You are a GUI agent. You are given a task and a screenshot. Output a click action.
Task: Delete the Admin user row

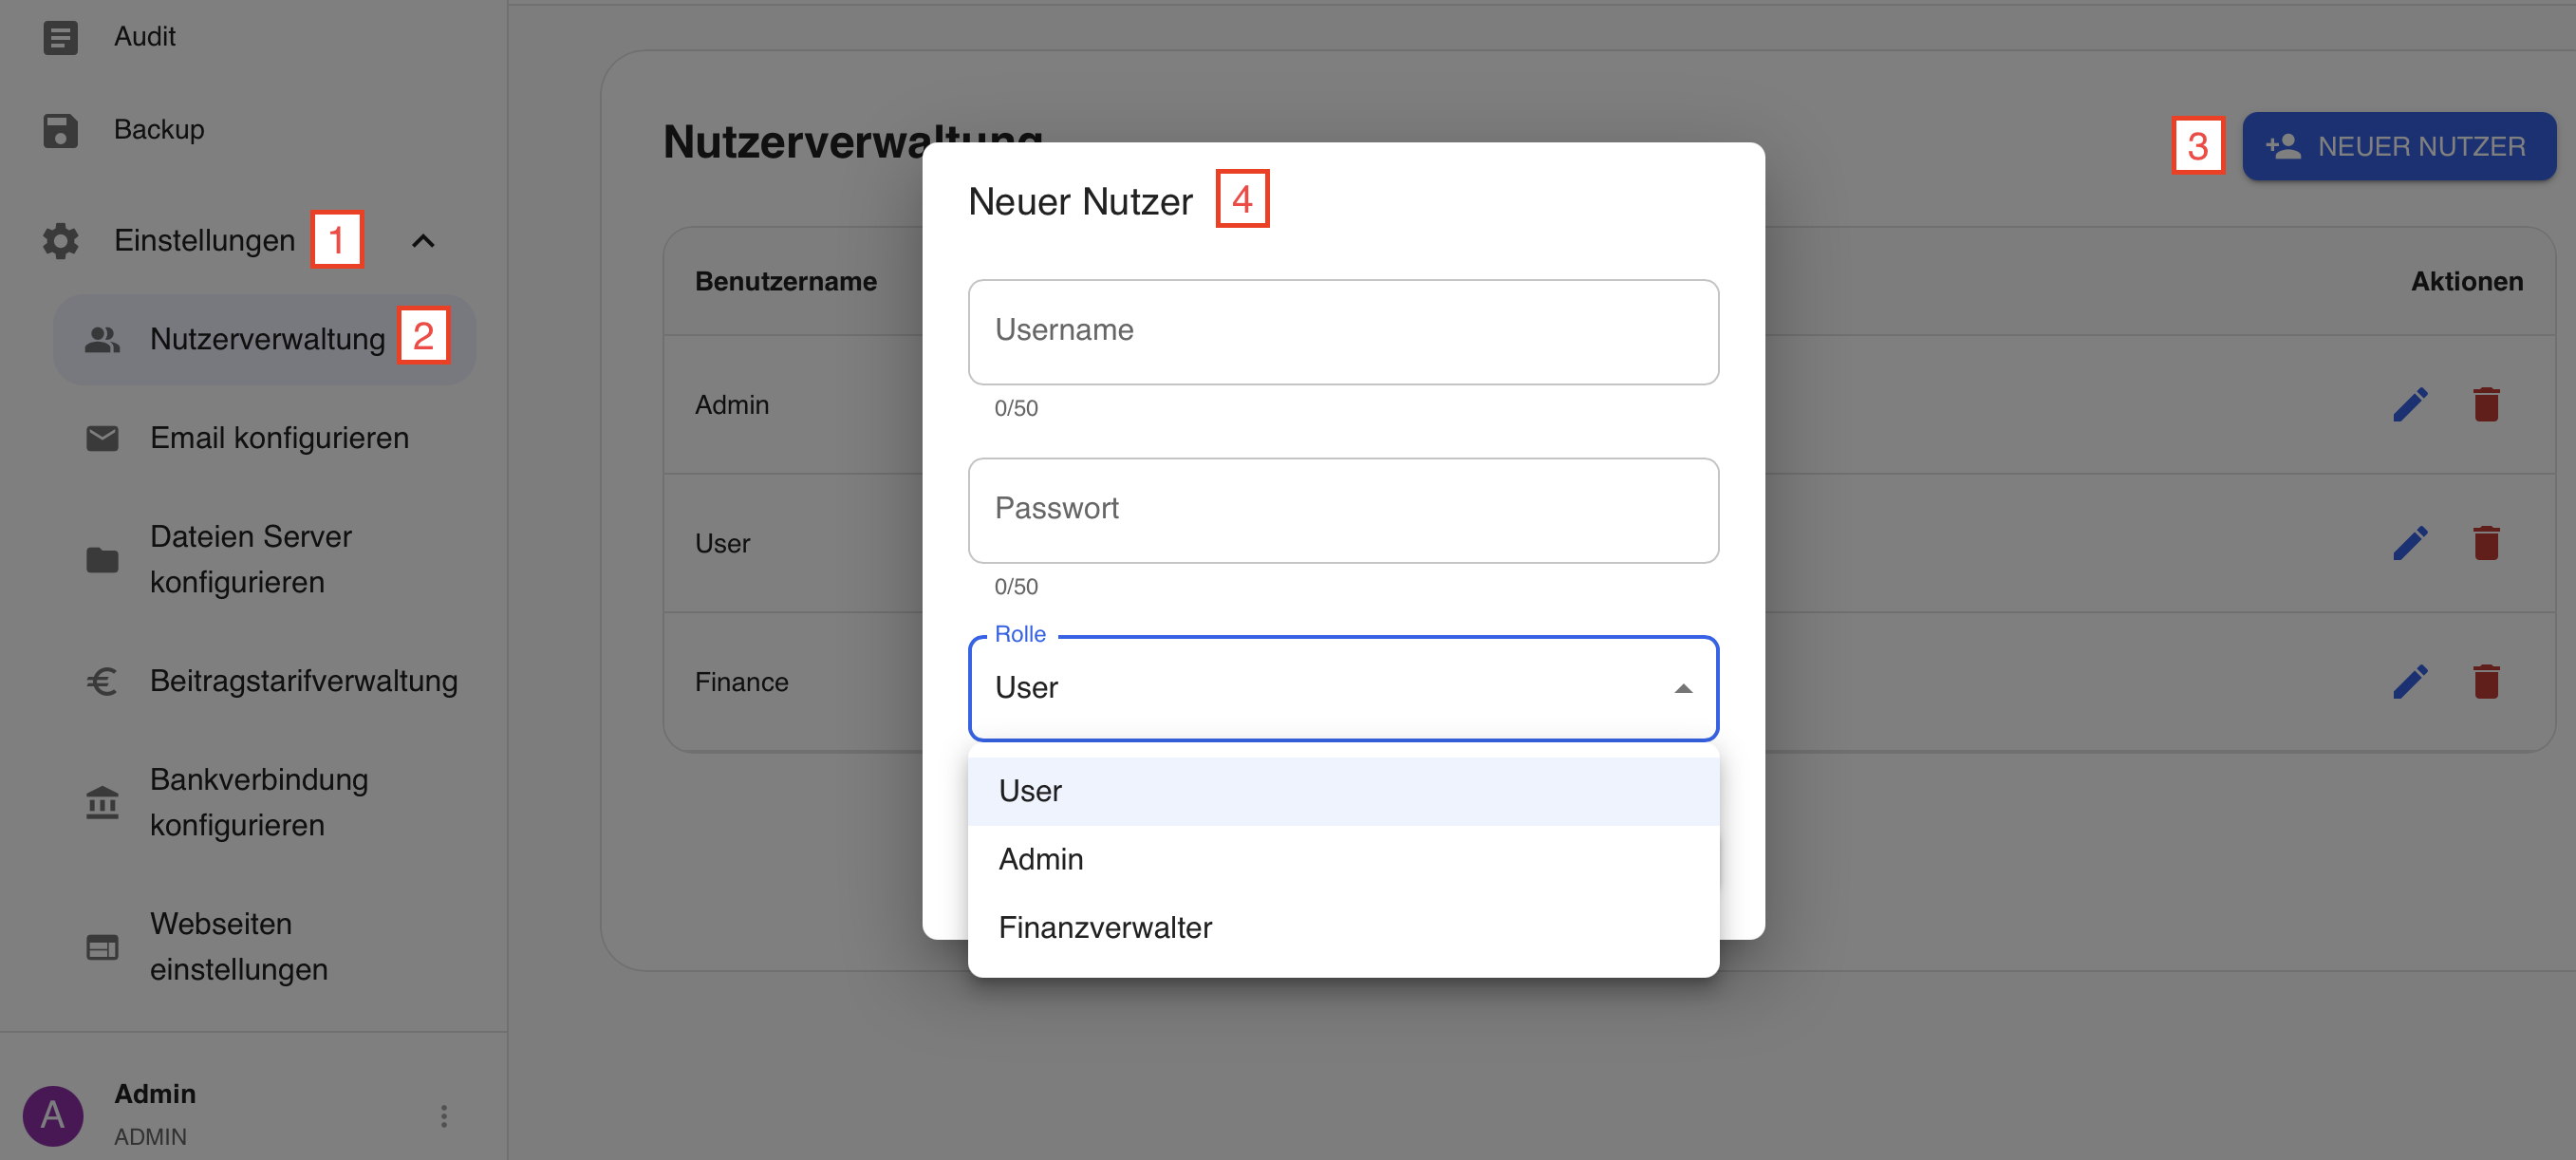pyautogui.click(x=2486, y=404)
